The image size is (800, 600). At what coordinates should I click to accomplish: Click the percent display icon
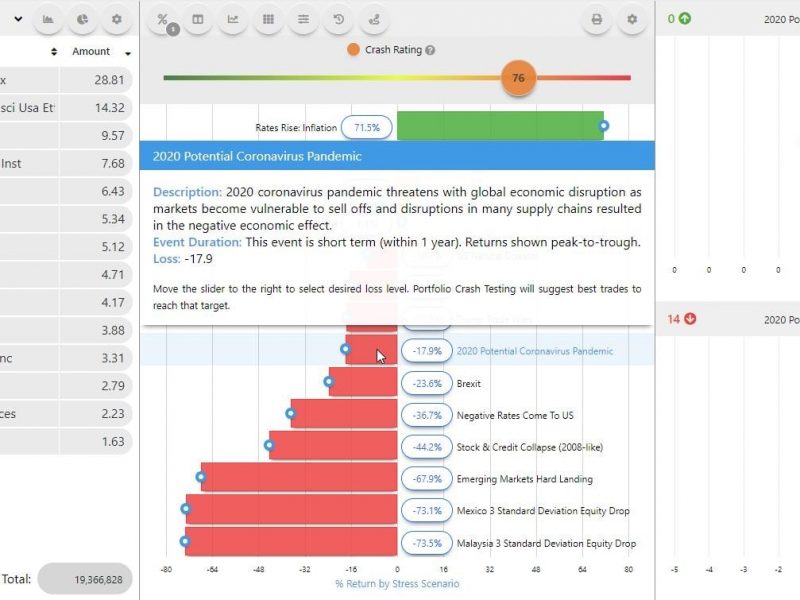click(x=164, y=19)
